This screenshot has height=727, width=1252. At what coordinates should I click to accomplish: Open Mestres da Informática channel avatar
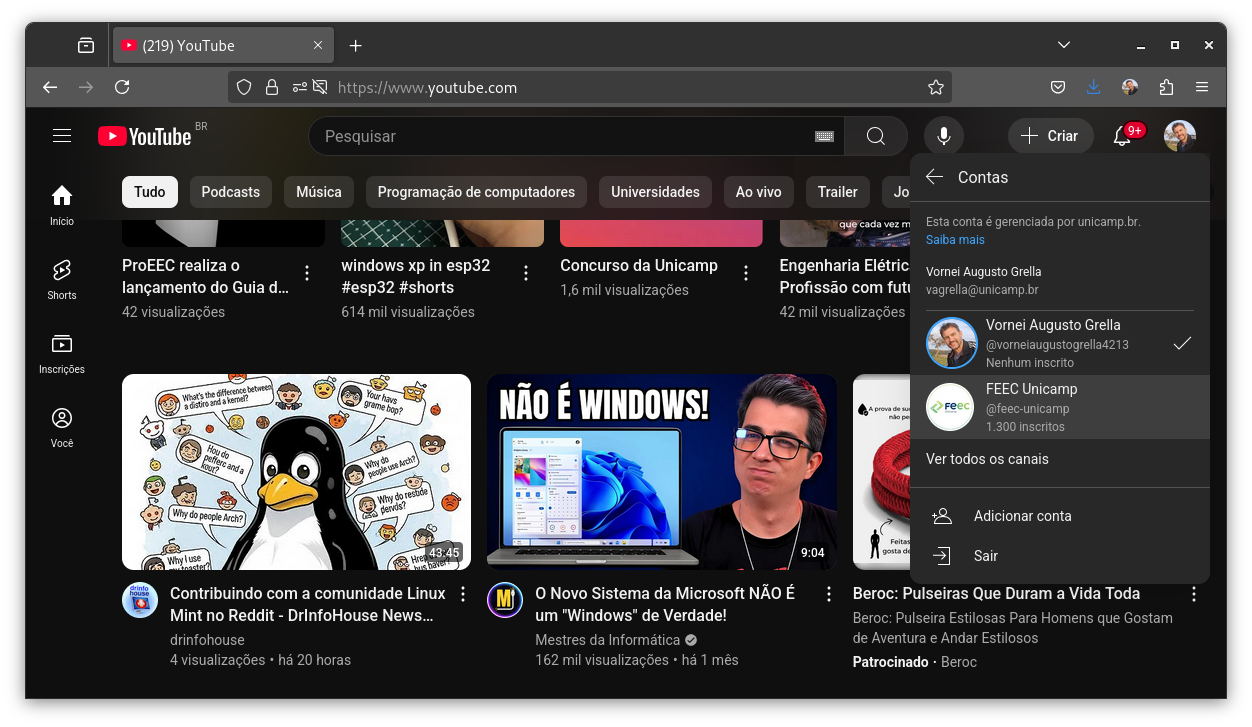click(x=505, y=600)
